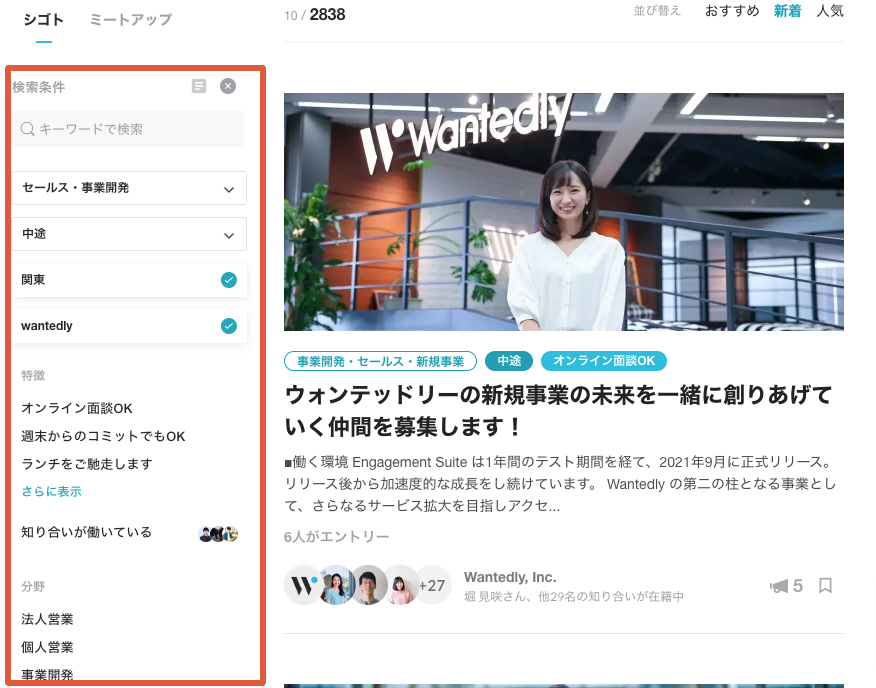Filter by 知り合いが働いている
This screenshot has width=876, height=688.
87,532
